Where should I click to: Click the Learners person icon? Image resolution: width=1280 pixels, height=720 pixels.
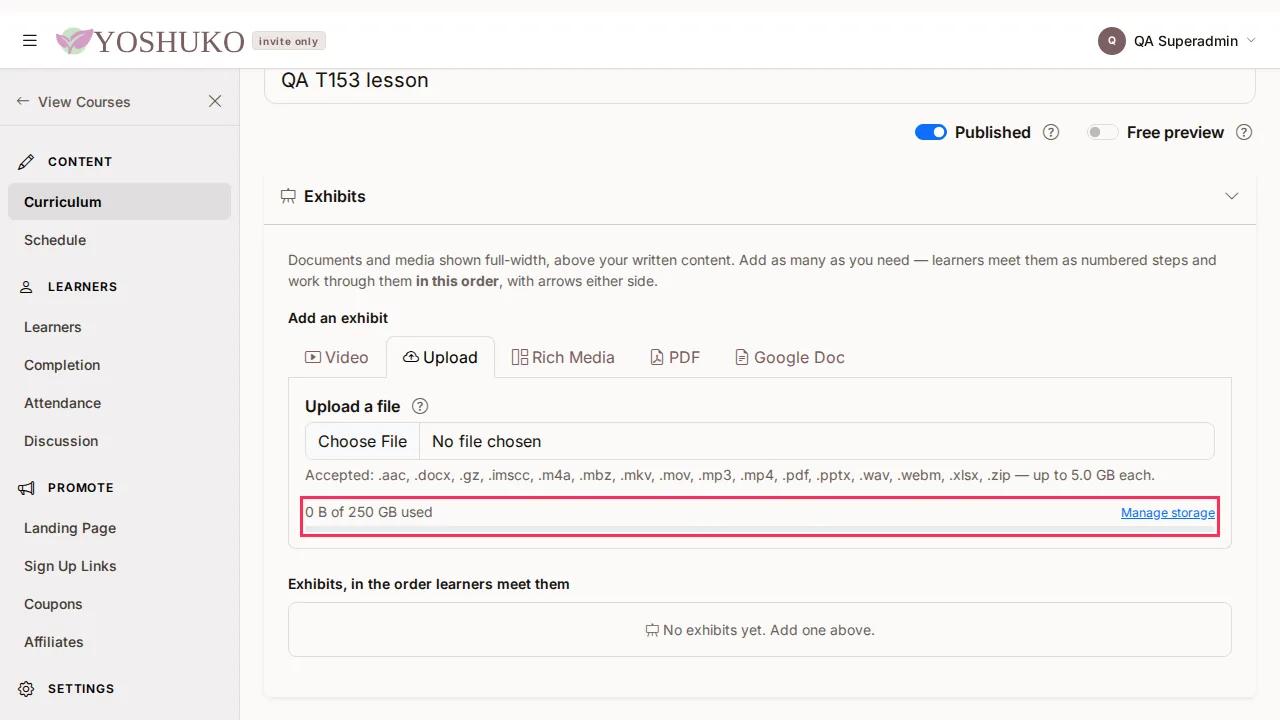click(x=26, y=287)
